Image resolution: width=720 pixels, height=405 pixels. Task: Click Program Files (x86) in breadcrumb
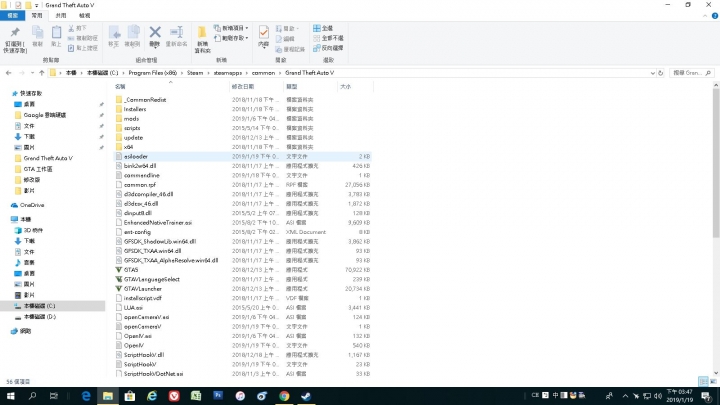coord(152,73)
